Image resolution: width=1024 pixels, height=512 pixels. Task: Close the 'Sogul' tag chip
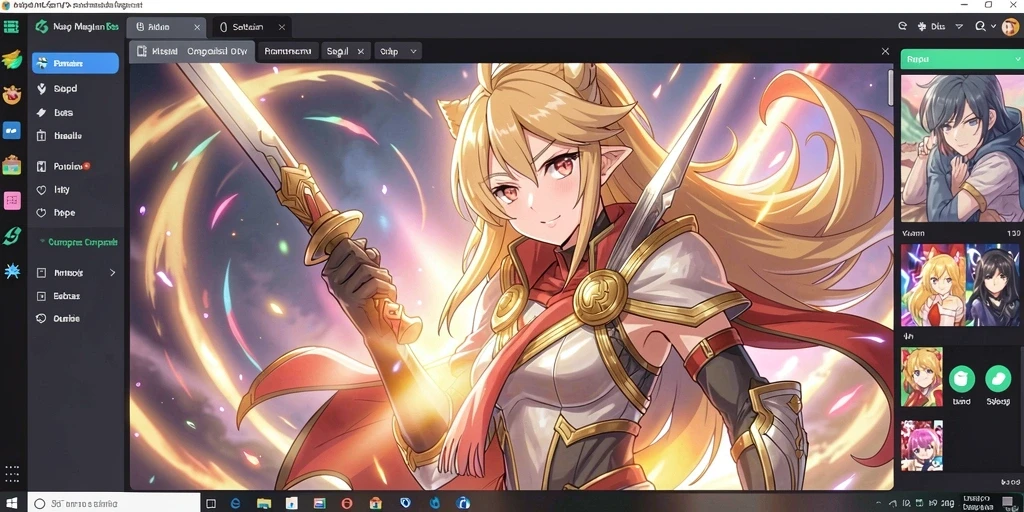(x=360, y=51)
